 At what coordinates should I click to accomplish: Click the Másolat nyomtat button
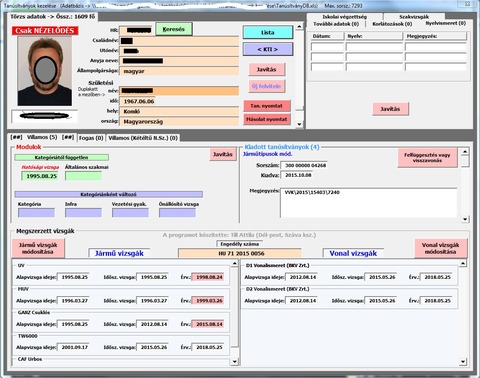[267, 119]
